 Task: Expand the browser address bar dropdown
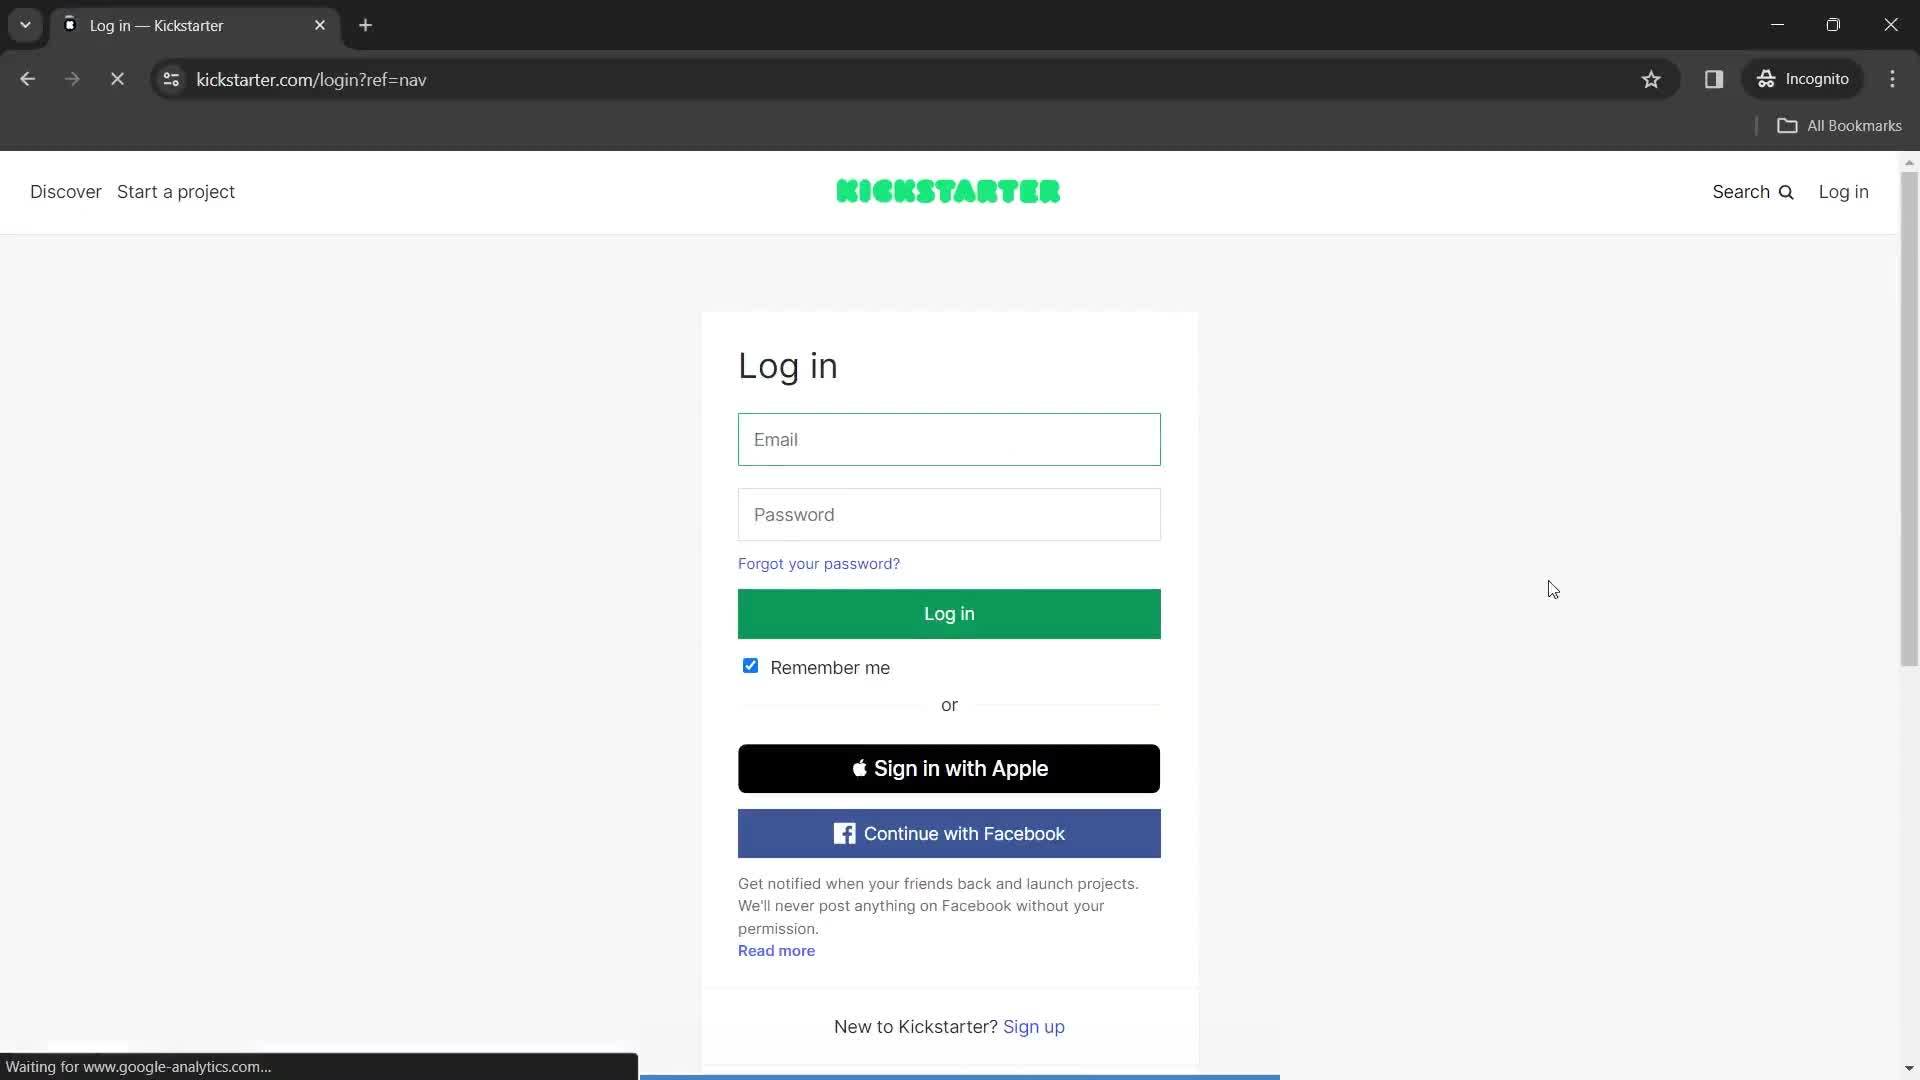[x=24, y=25]
